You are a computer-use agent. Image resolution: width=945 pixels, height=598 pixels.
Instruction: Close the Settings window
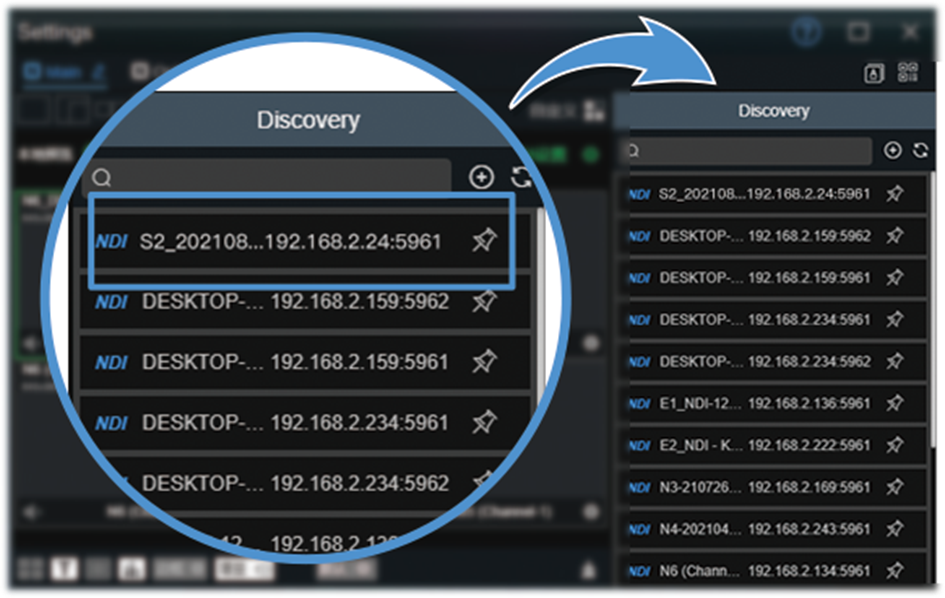[910, 31]
